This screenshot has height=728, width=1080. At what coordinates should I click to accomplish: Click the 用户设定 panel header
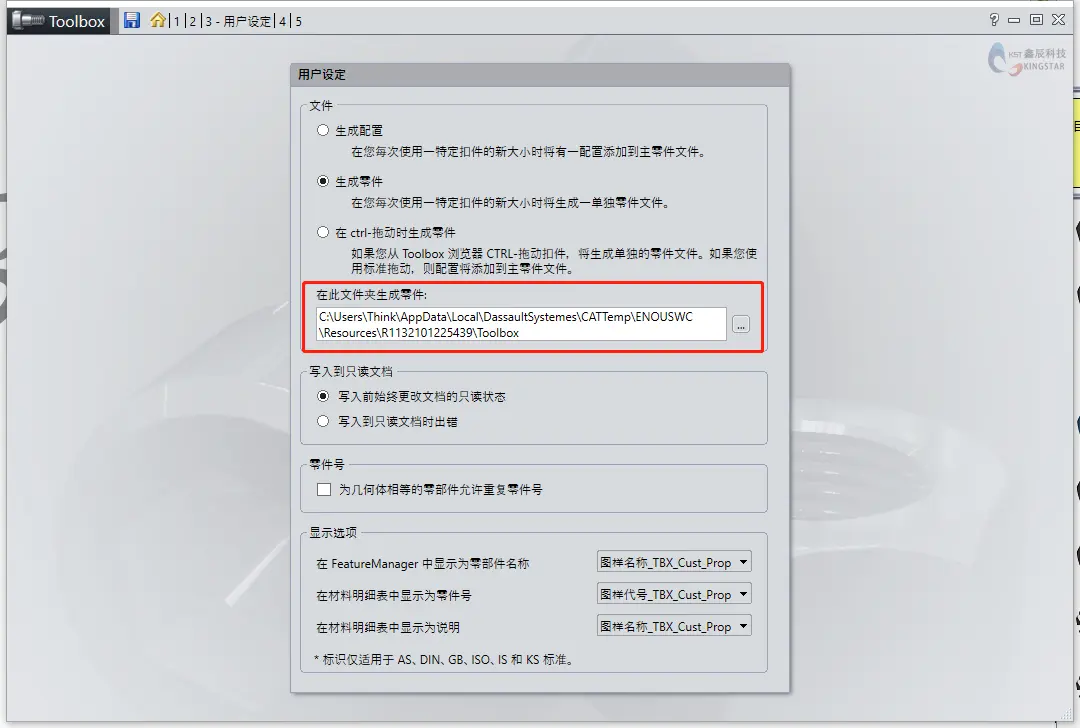(x=540, y=74)
